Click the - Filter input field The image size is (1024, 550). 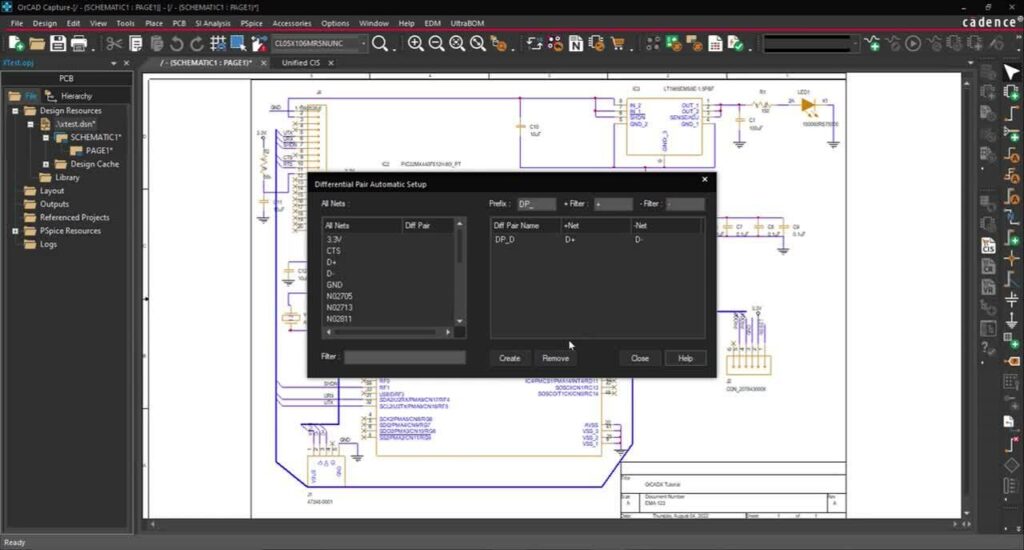point(685,204)
